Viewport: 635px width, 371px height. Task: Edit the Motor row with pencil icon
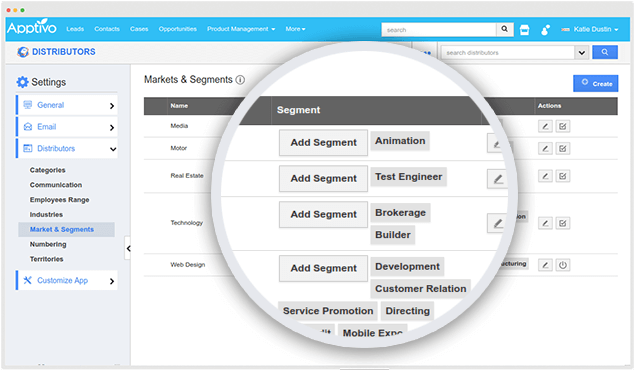tap(545, 149)
